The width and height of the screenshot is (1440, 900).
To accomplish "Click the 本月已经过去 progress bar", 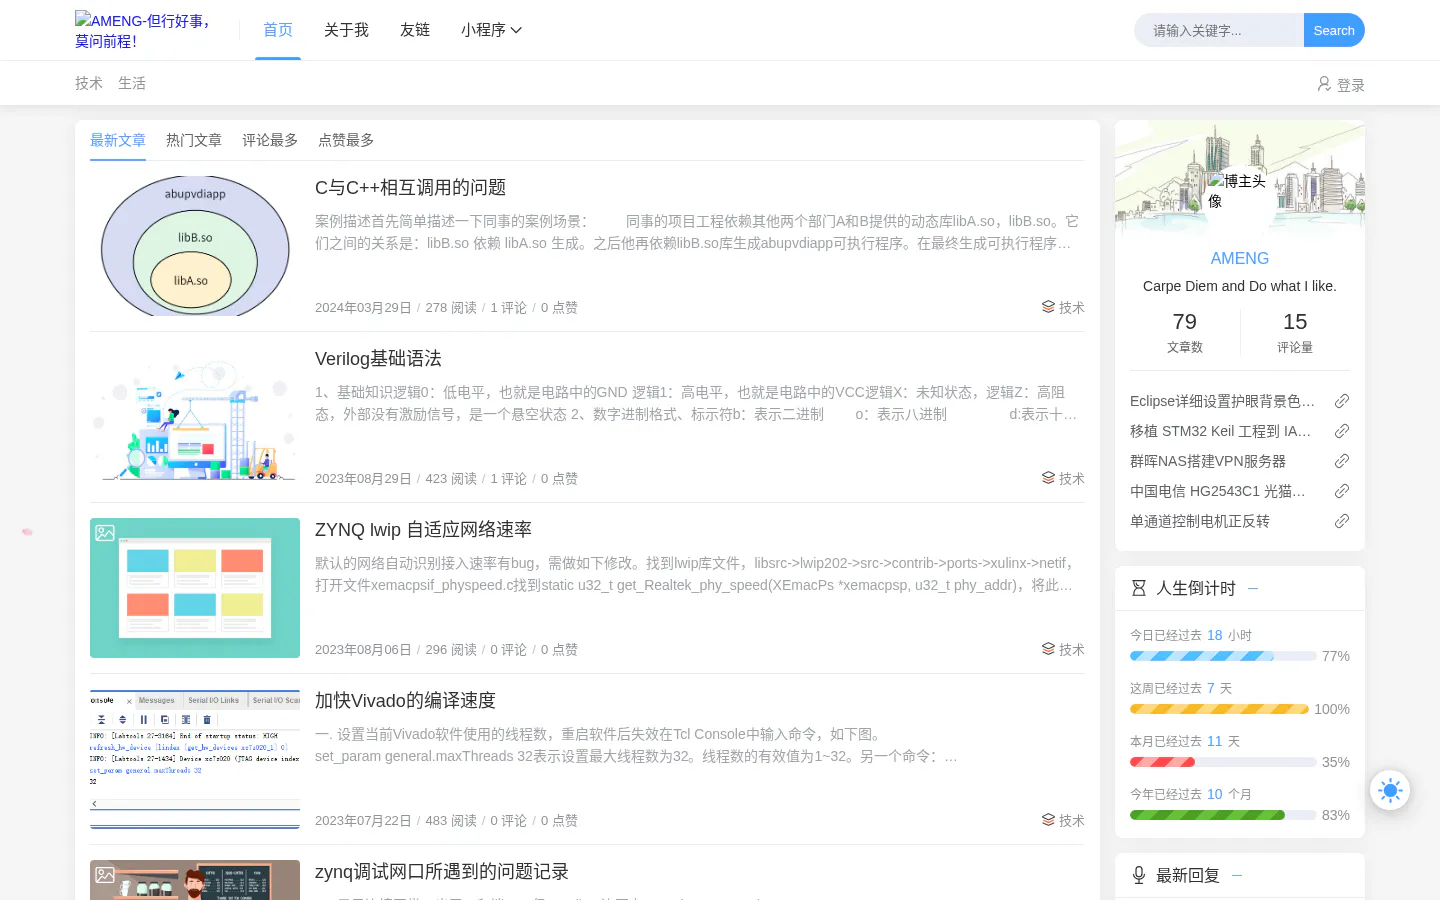I will click(x=1223, y=762).
